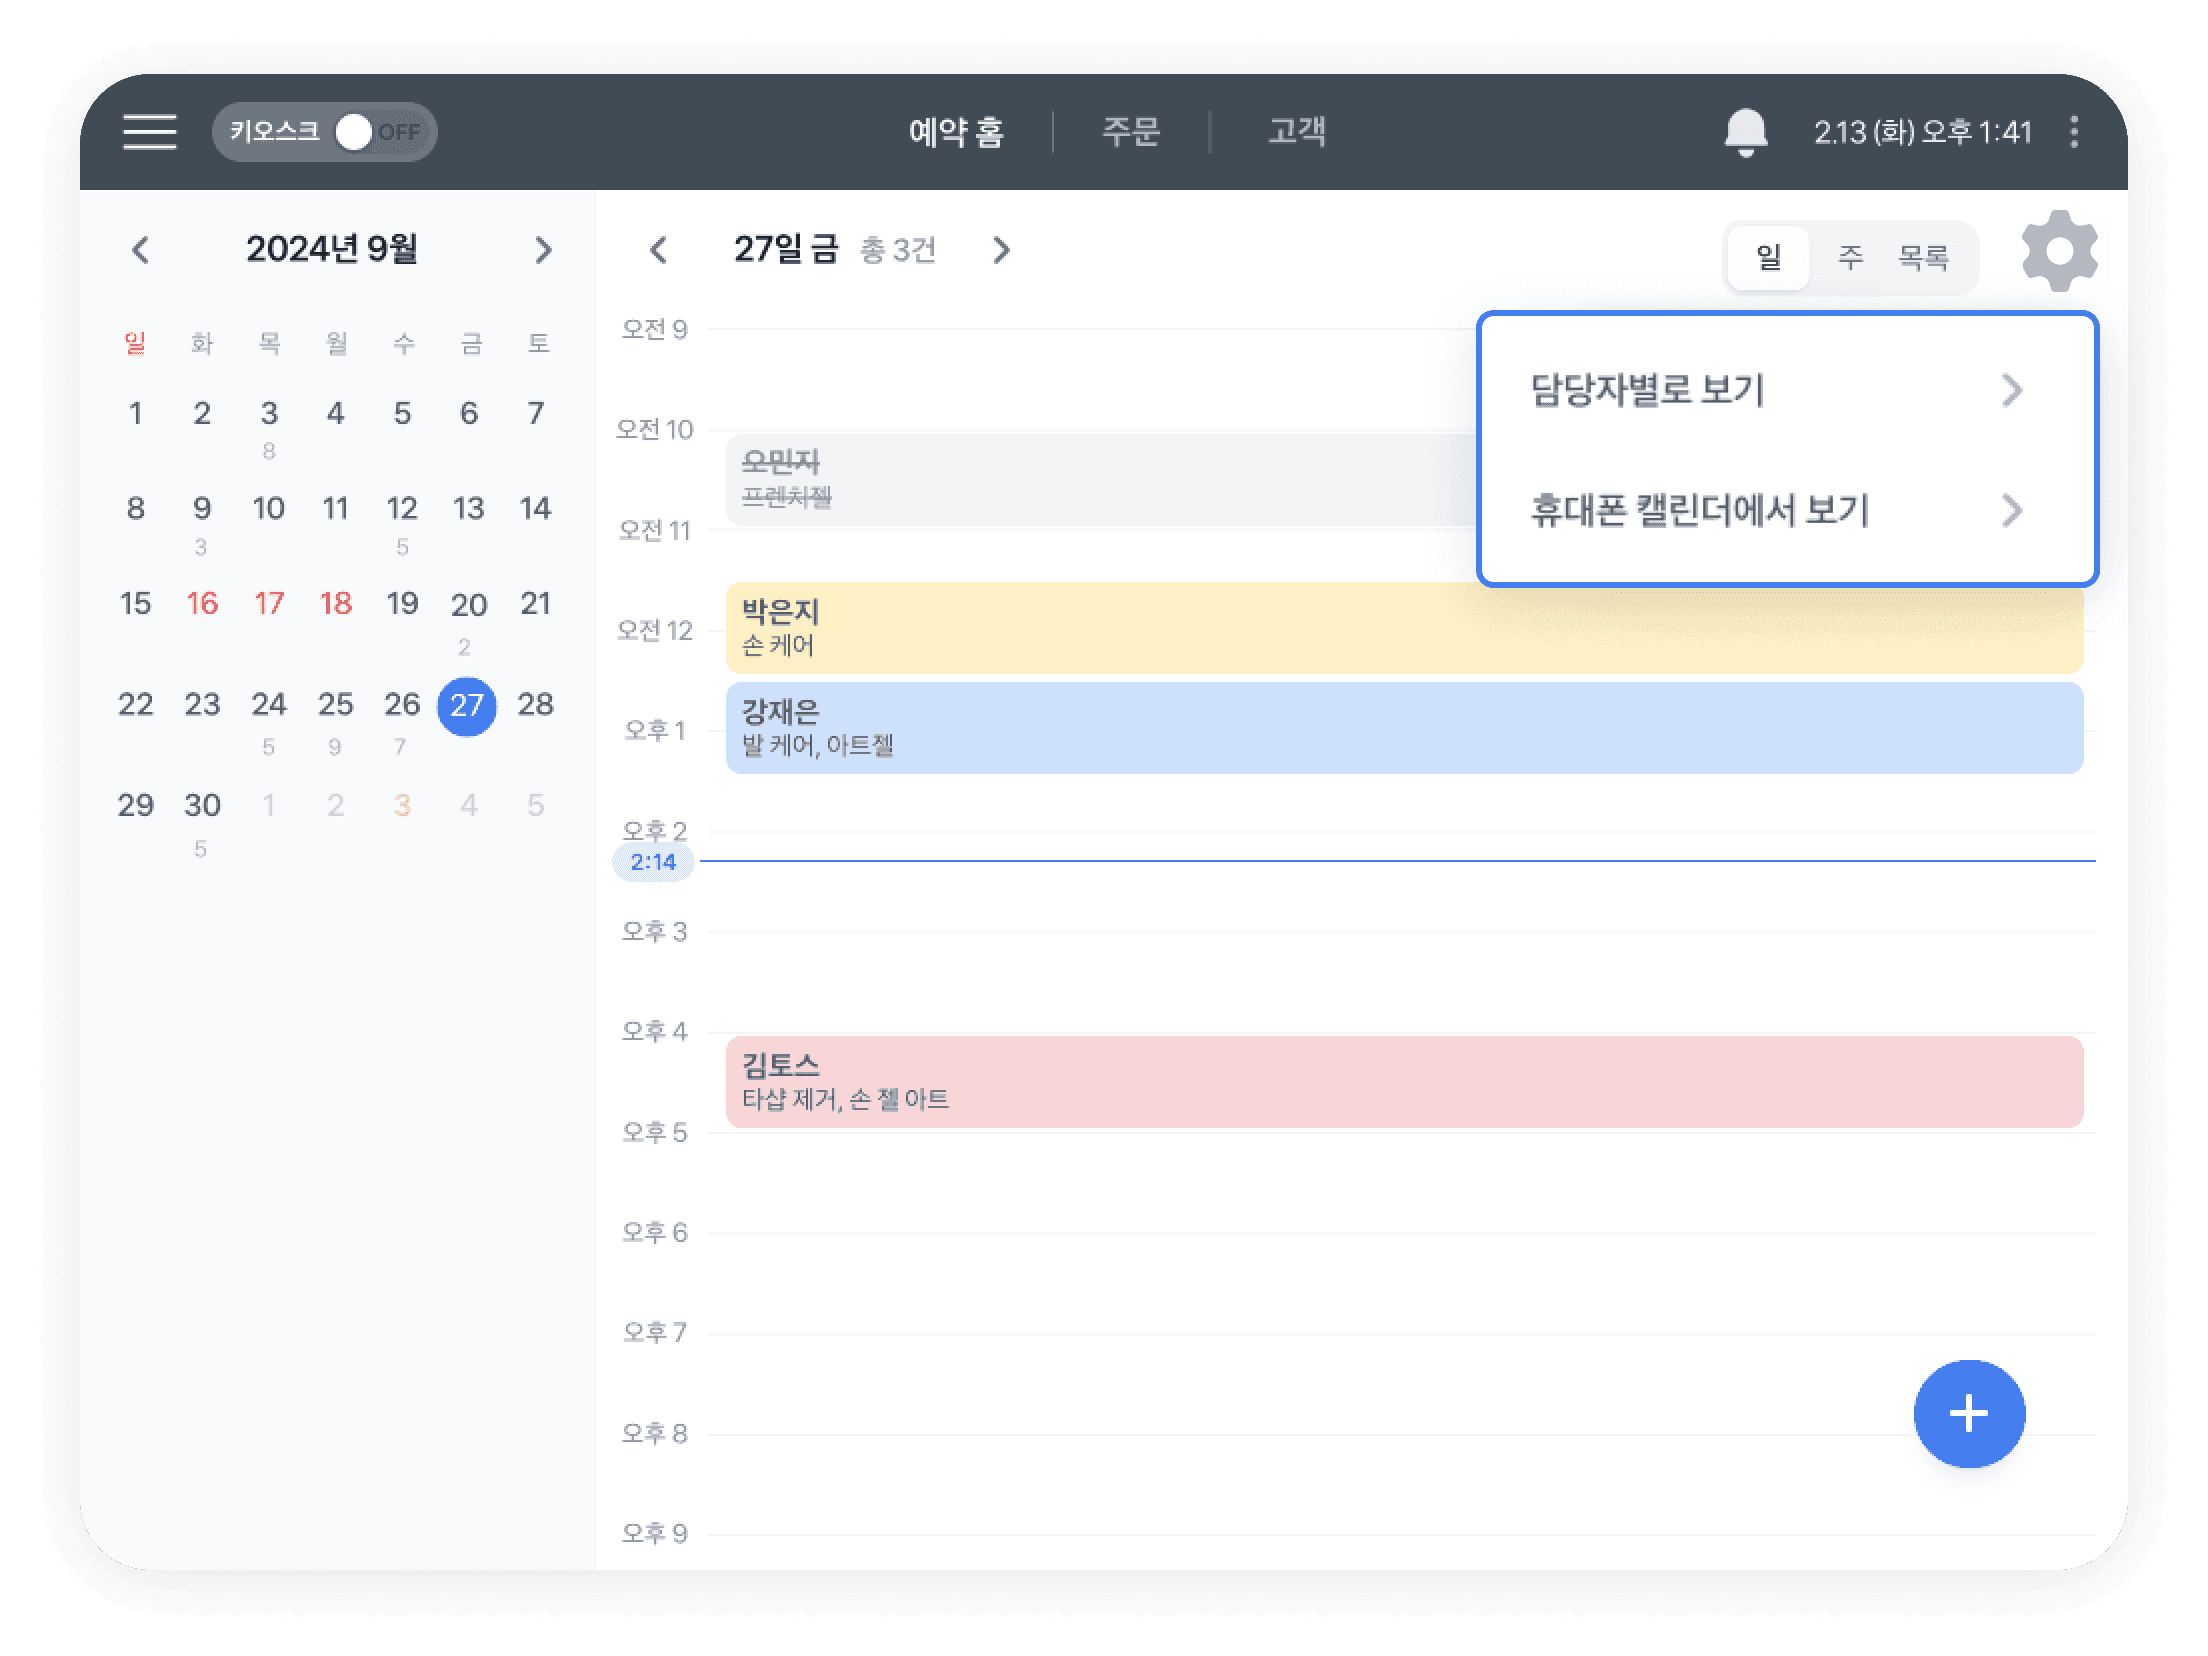The image size is (2208, 1656).
Task: Click the notification bell icon
Action: (x=1745, y=132)
